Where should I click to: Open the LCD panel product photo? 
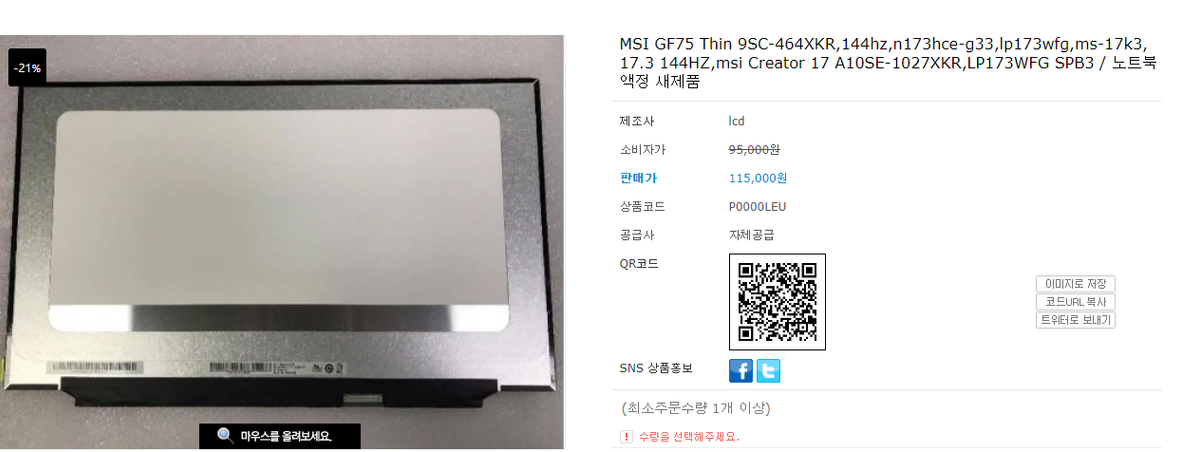(x=282, y=242)
